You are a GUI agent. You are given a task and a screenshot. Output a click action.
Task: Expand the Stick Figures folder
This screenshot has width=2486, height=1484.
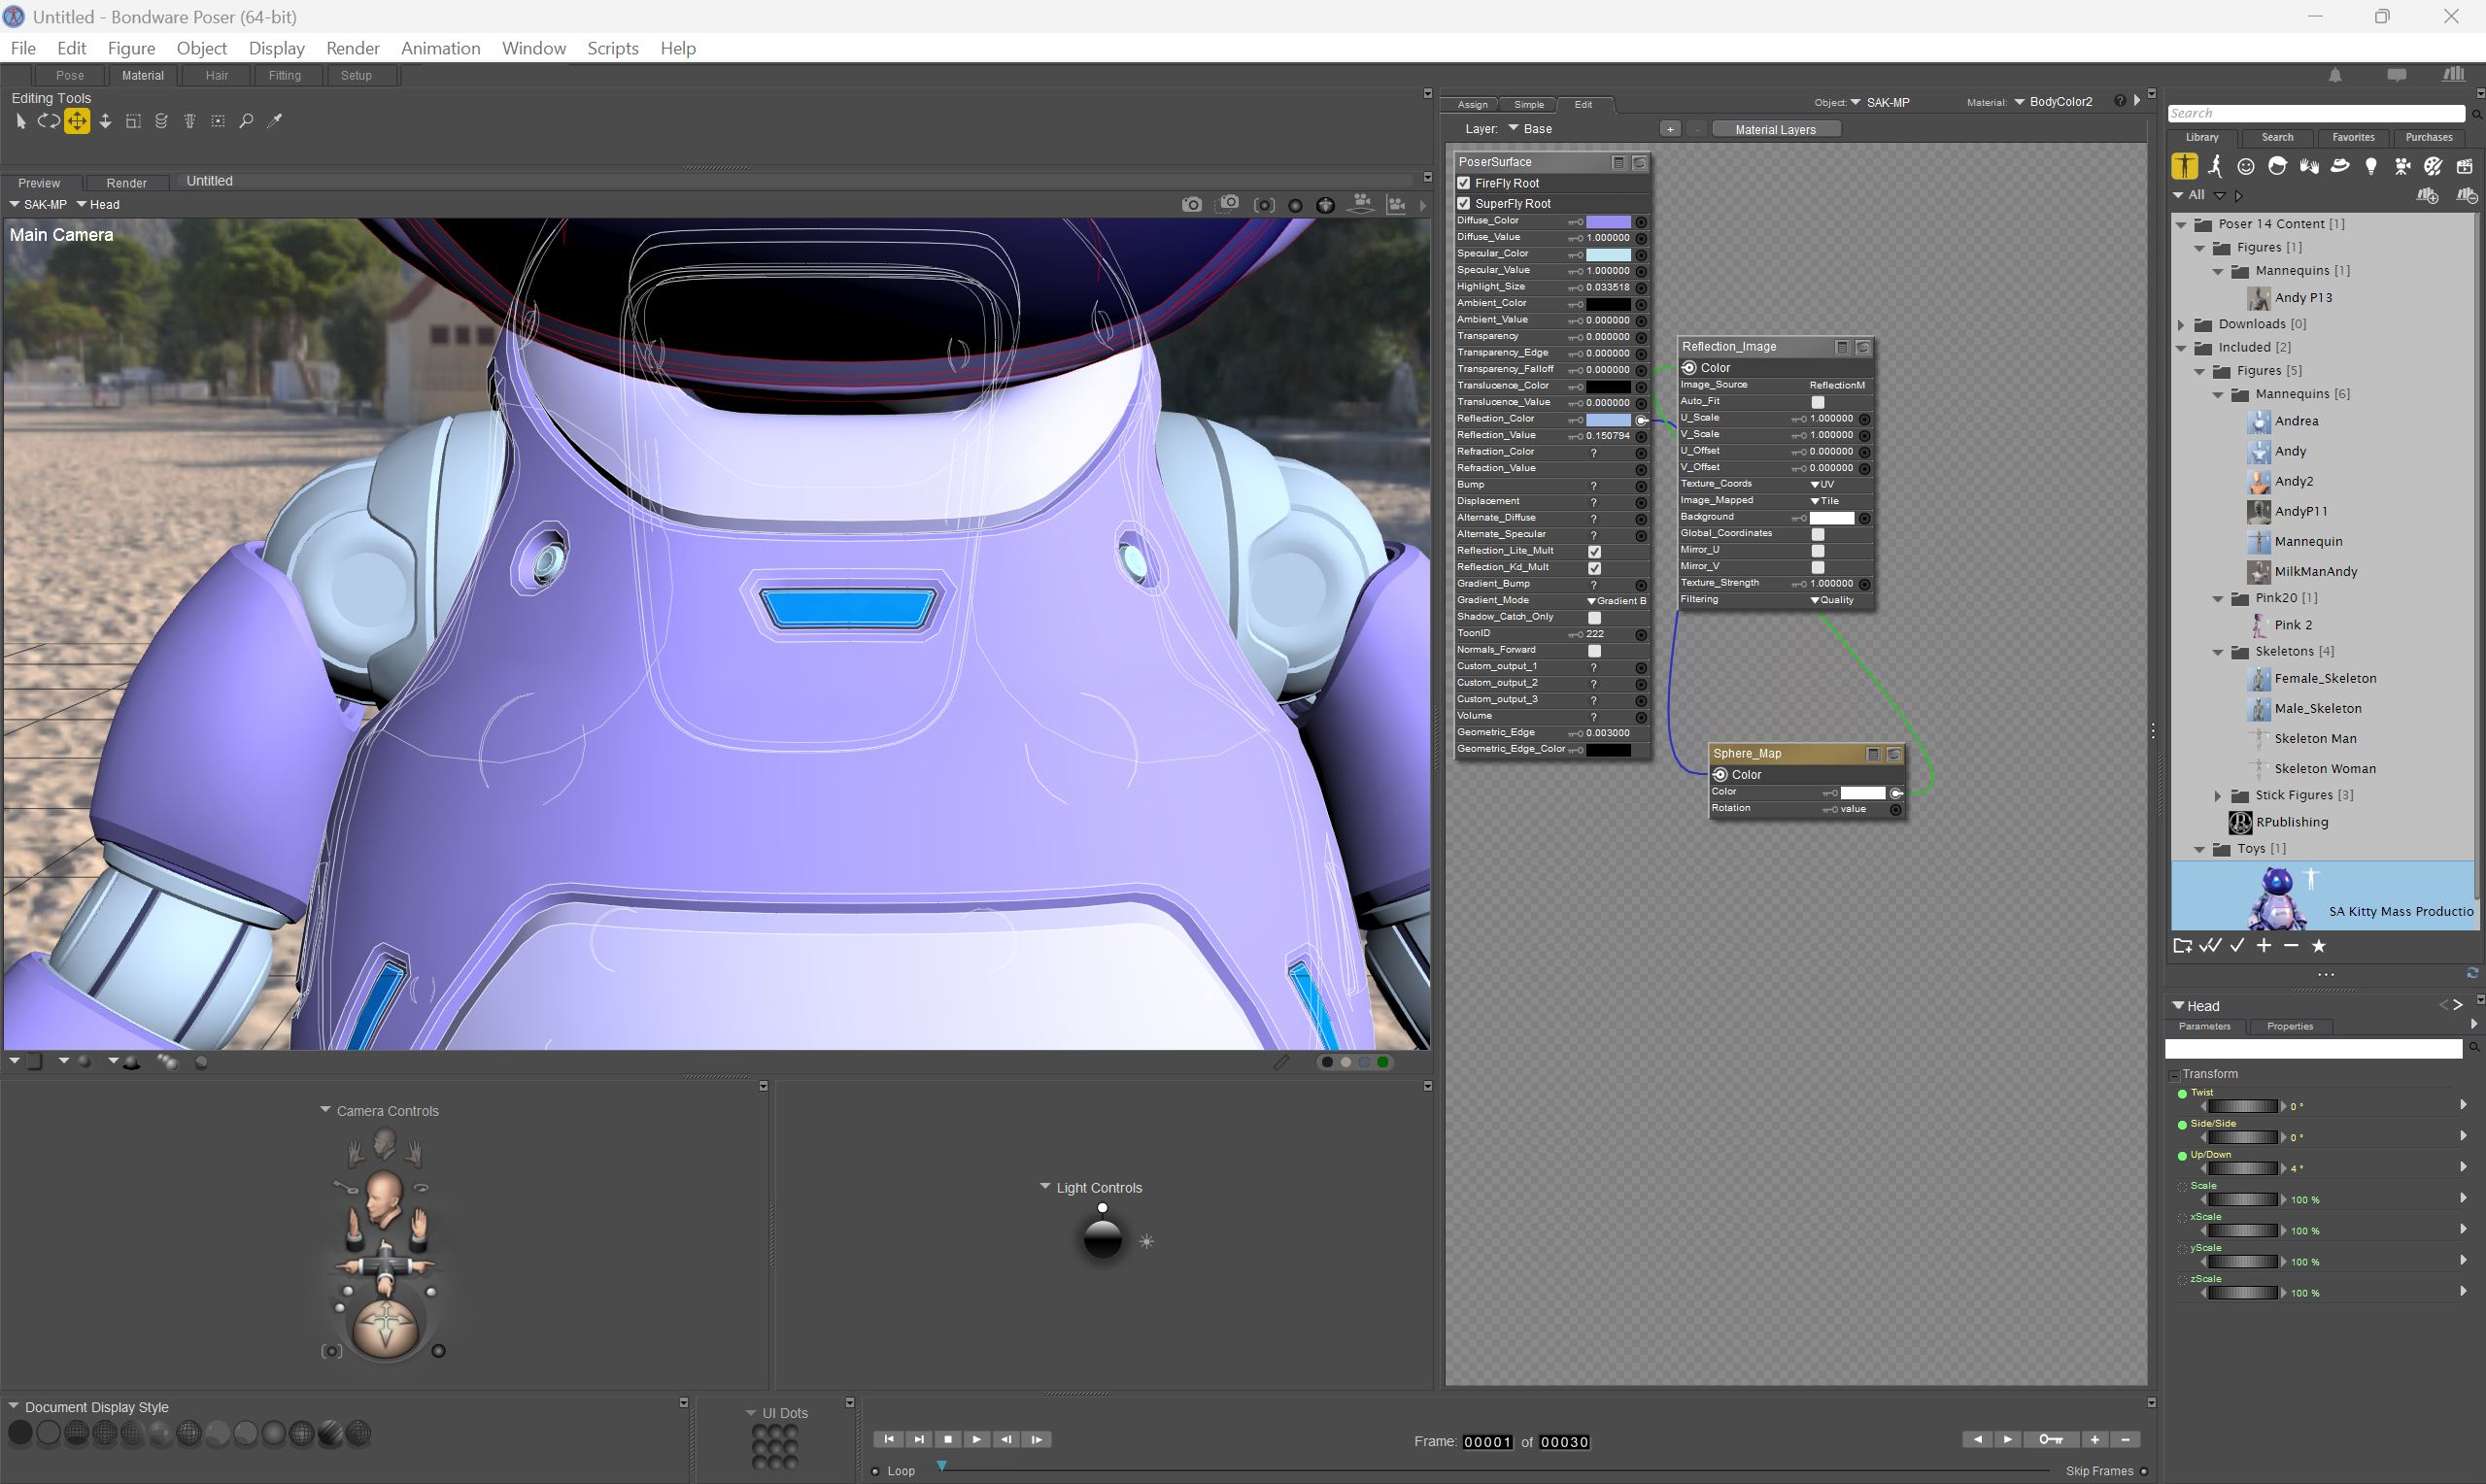coord(2218,795)
